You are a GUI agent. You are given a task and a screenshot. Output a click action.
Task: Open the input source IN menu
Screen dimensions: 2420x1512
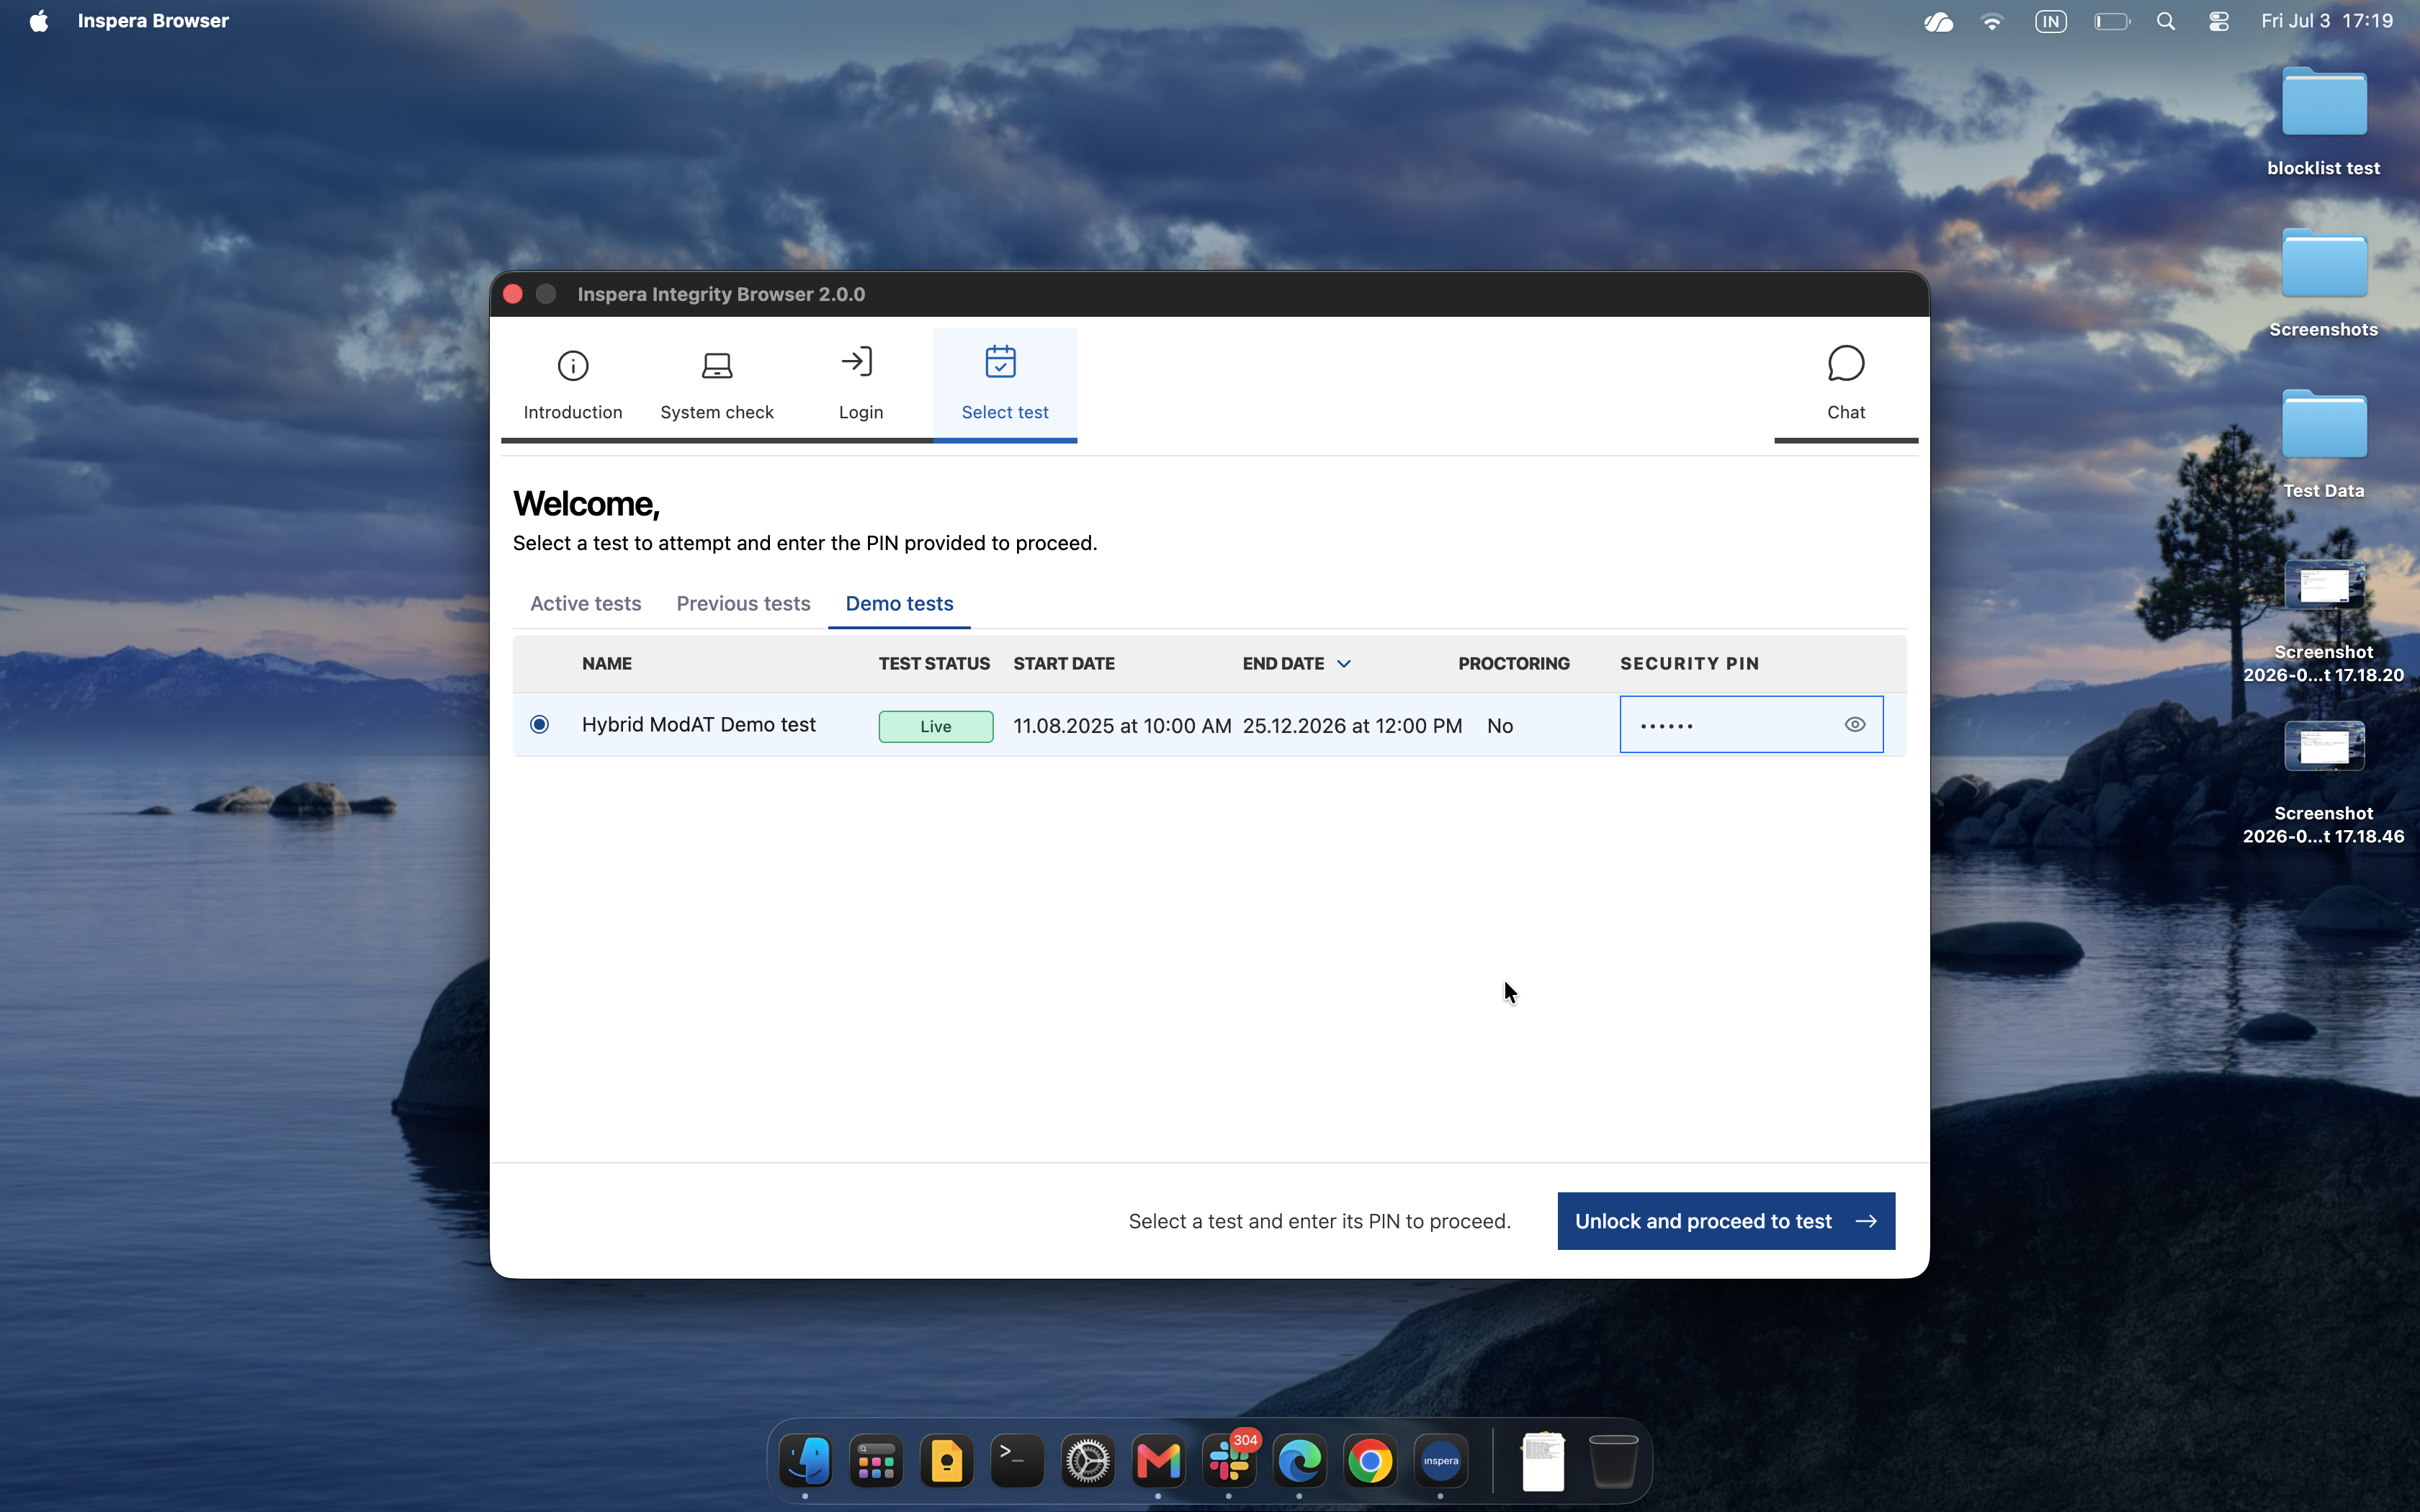(2051, 21)
